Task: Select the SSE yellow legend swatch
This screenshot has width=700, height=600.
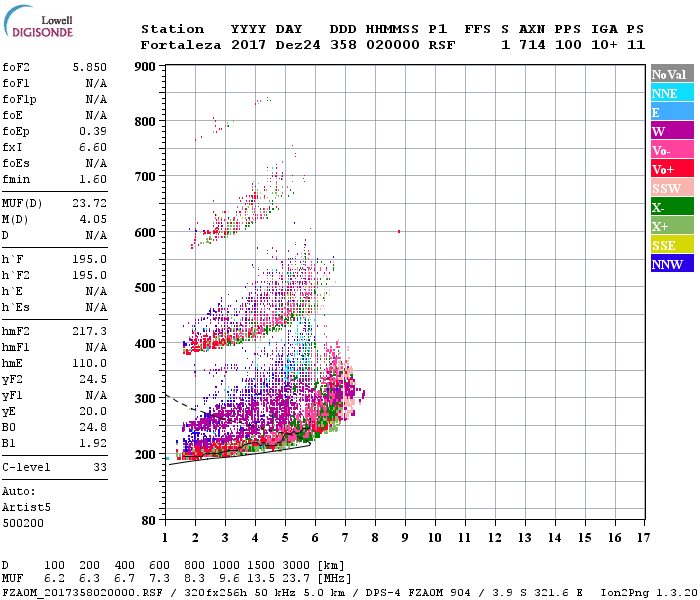Action: point(672,245)
